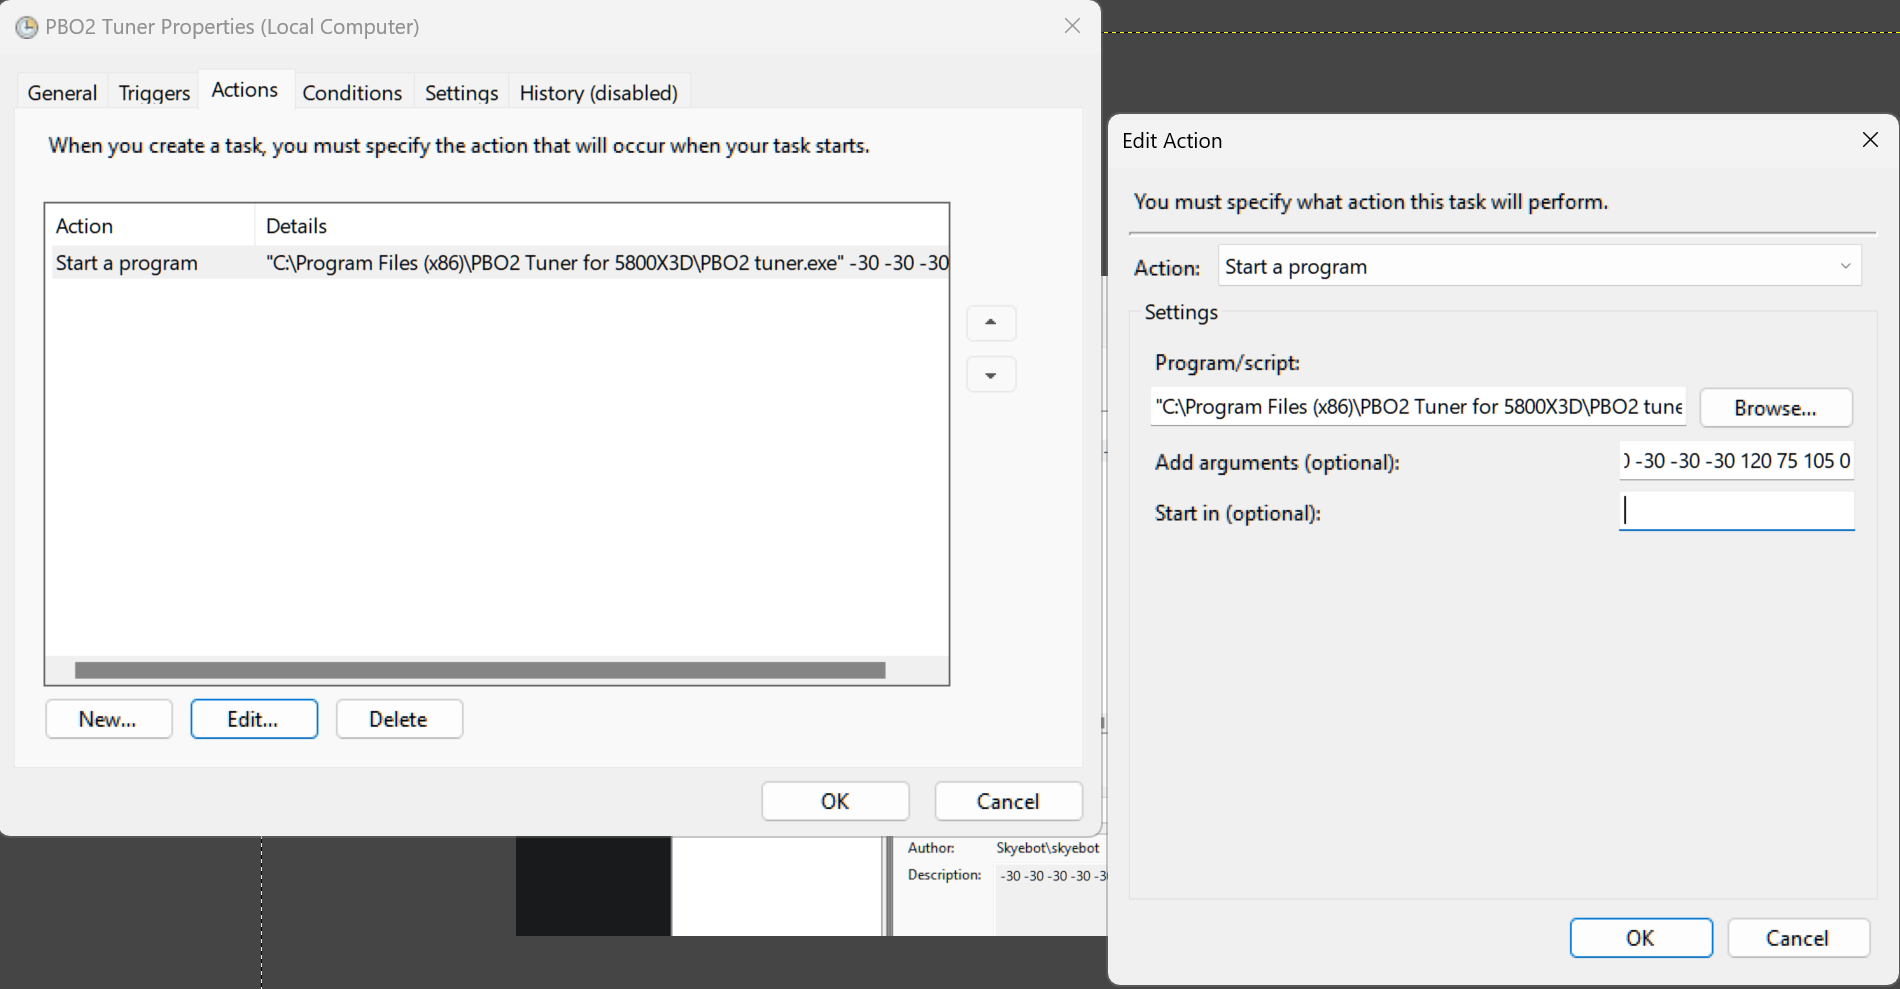Click the Edit... action button
This screenshot has height=989, width=1900.
pyautogui.click(x=254, y=719)
